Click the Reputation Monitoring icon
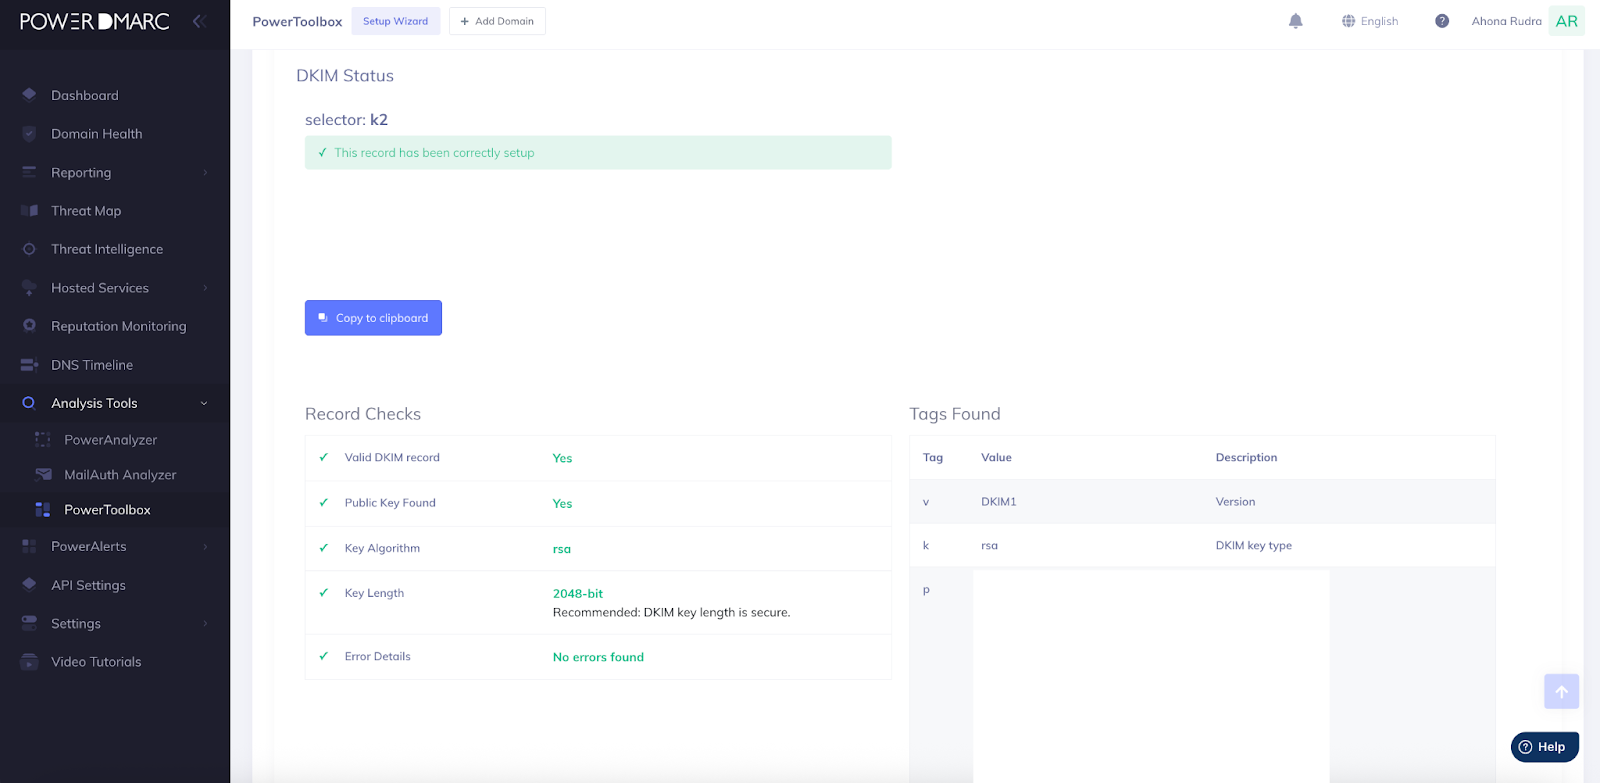The image size is (1600, 783). pos(29,326)
